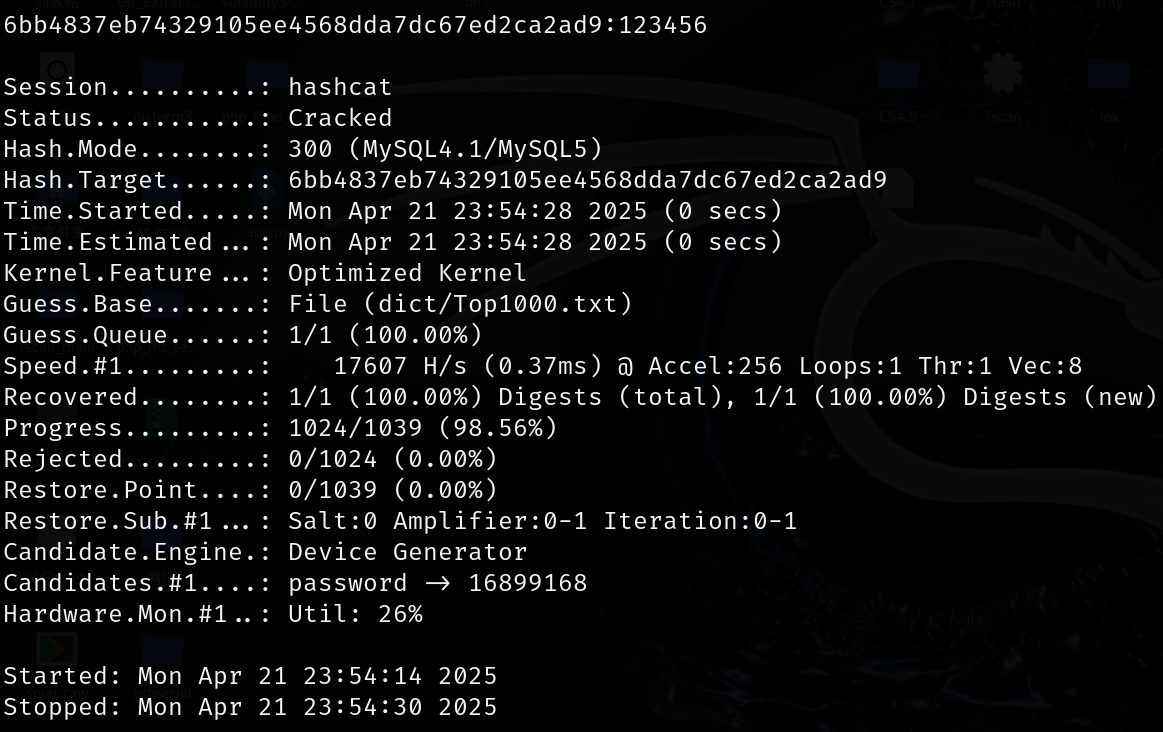Viewport: 1163px width, 732px height.
Task: Click the hardware Util: 26% reading
Action: [x=355, y=614]
